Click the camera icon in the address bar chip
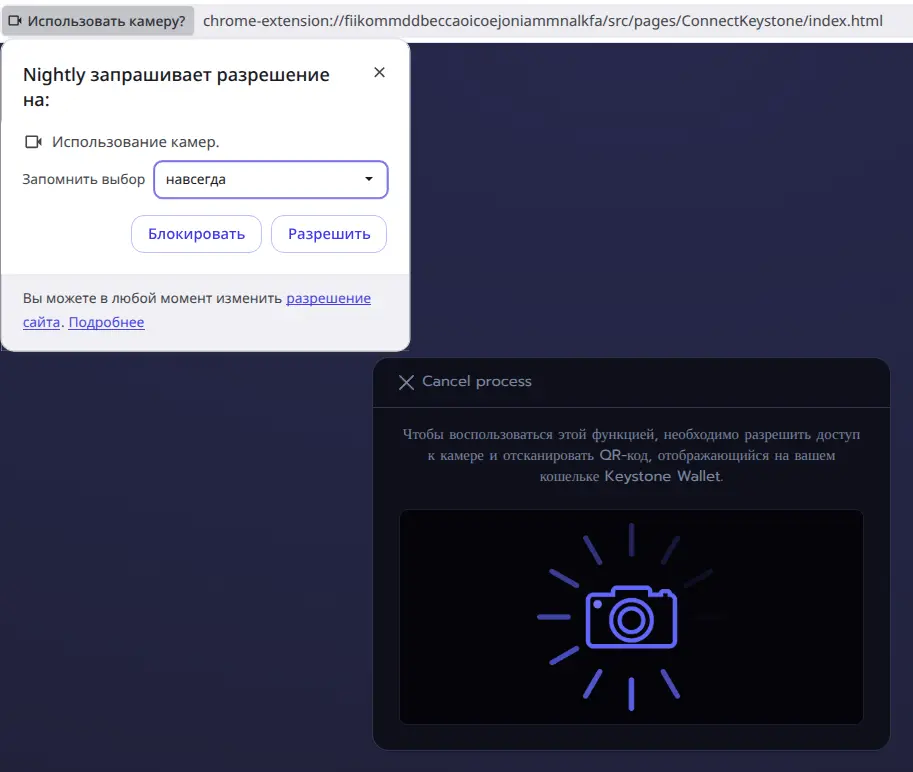Image resolution: width=913 pixels, height=772 pixels. [x=16, y=21]
